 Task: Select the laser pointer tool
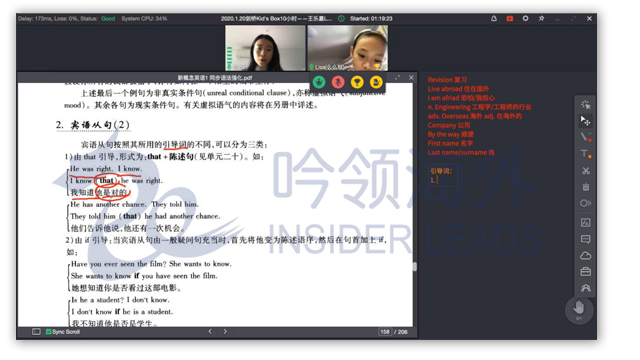[585, 105]
